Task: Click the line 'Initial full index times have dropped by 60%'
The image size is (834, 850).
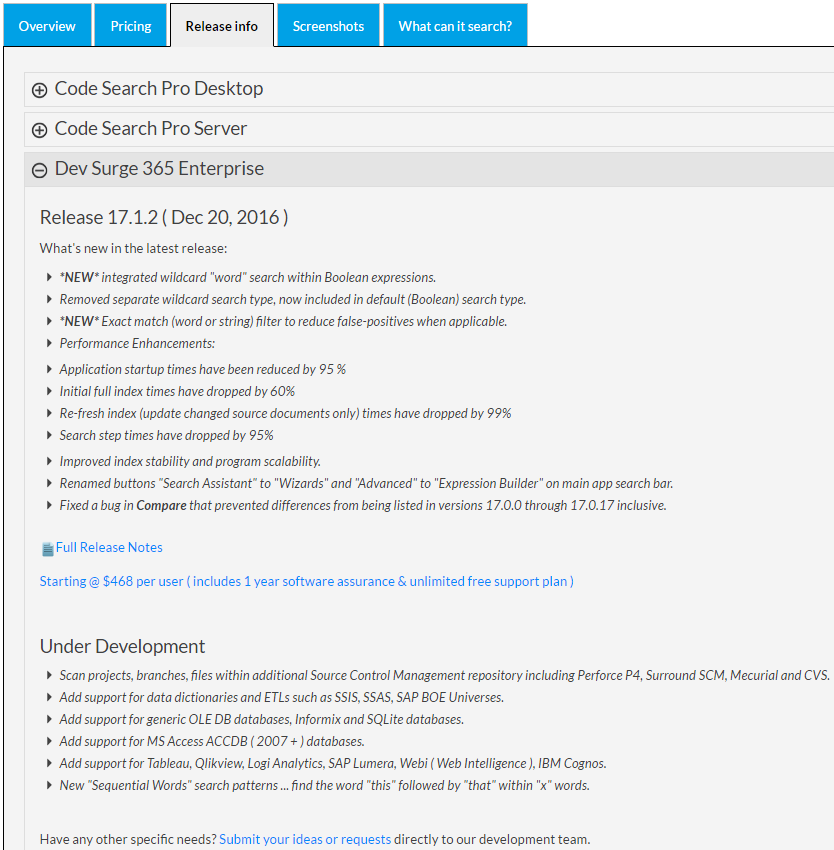Action: point(177,391)
